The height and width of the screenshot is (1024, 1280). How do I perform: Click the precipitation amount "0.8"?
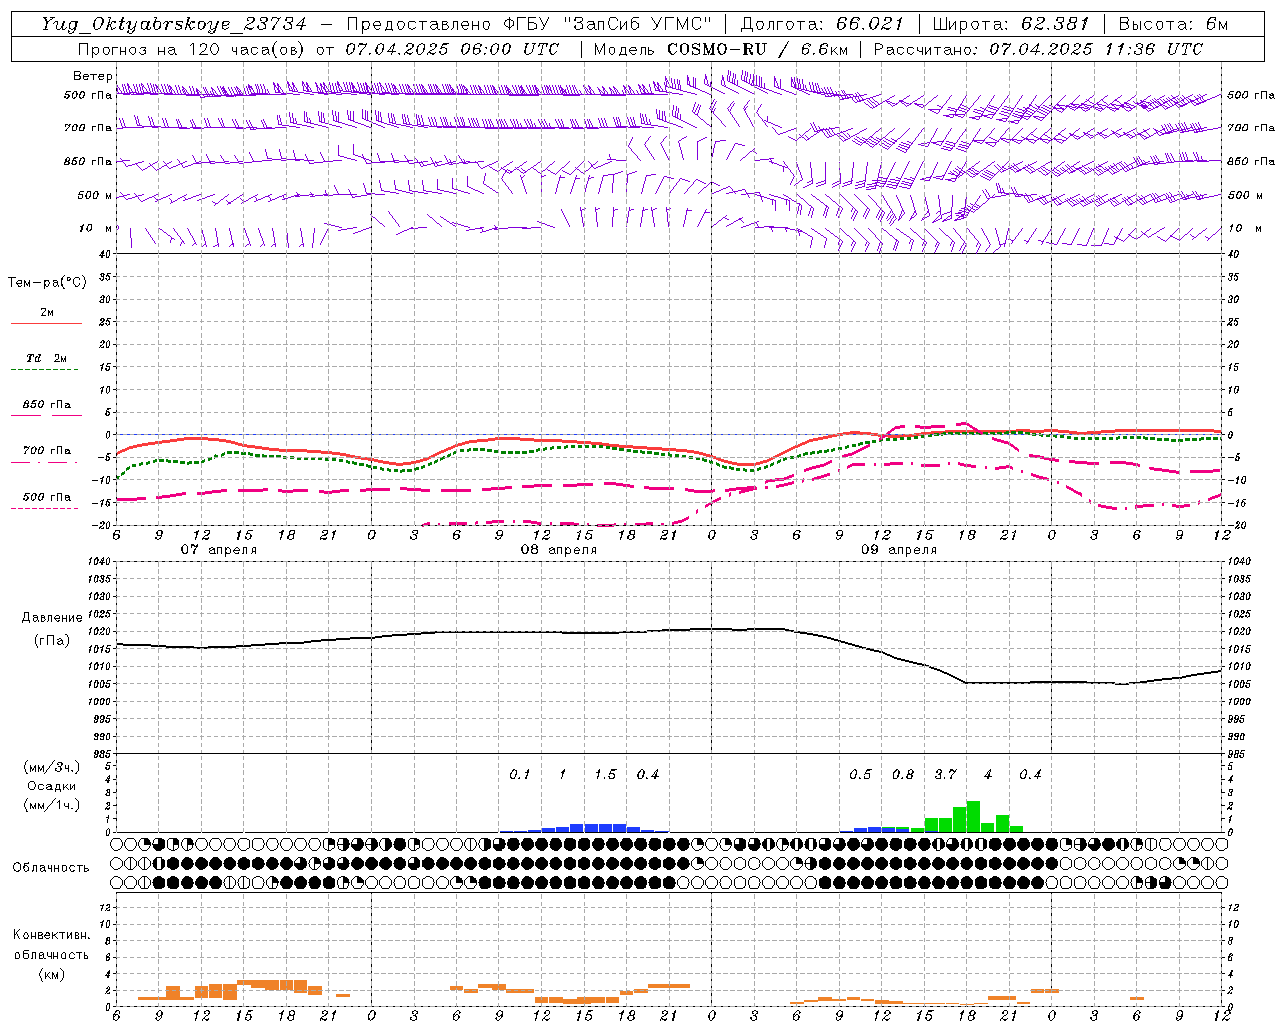pyautogui.click(x=903, y=774)
